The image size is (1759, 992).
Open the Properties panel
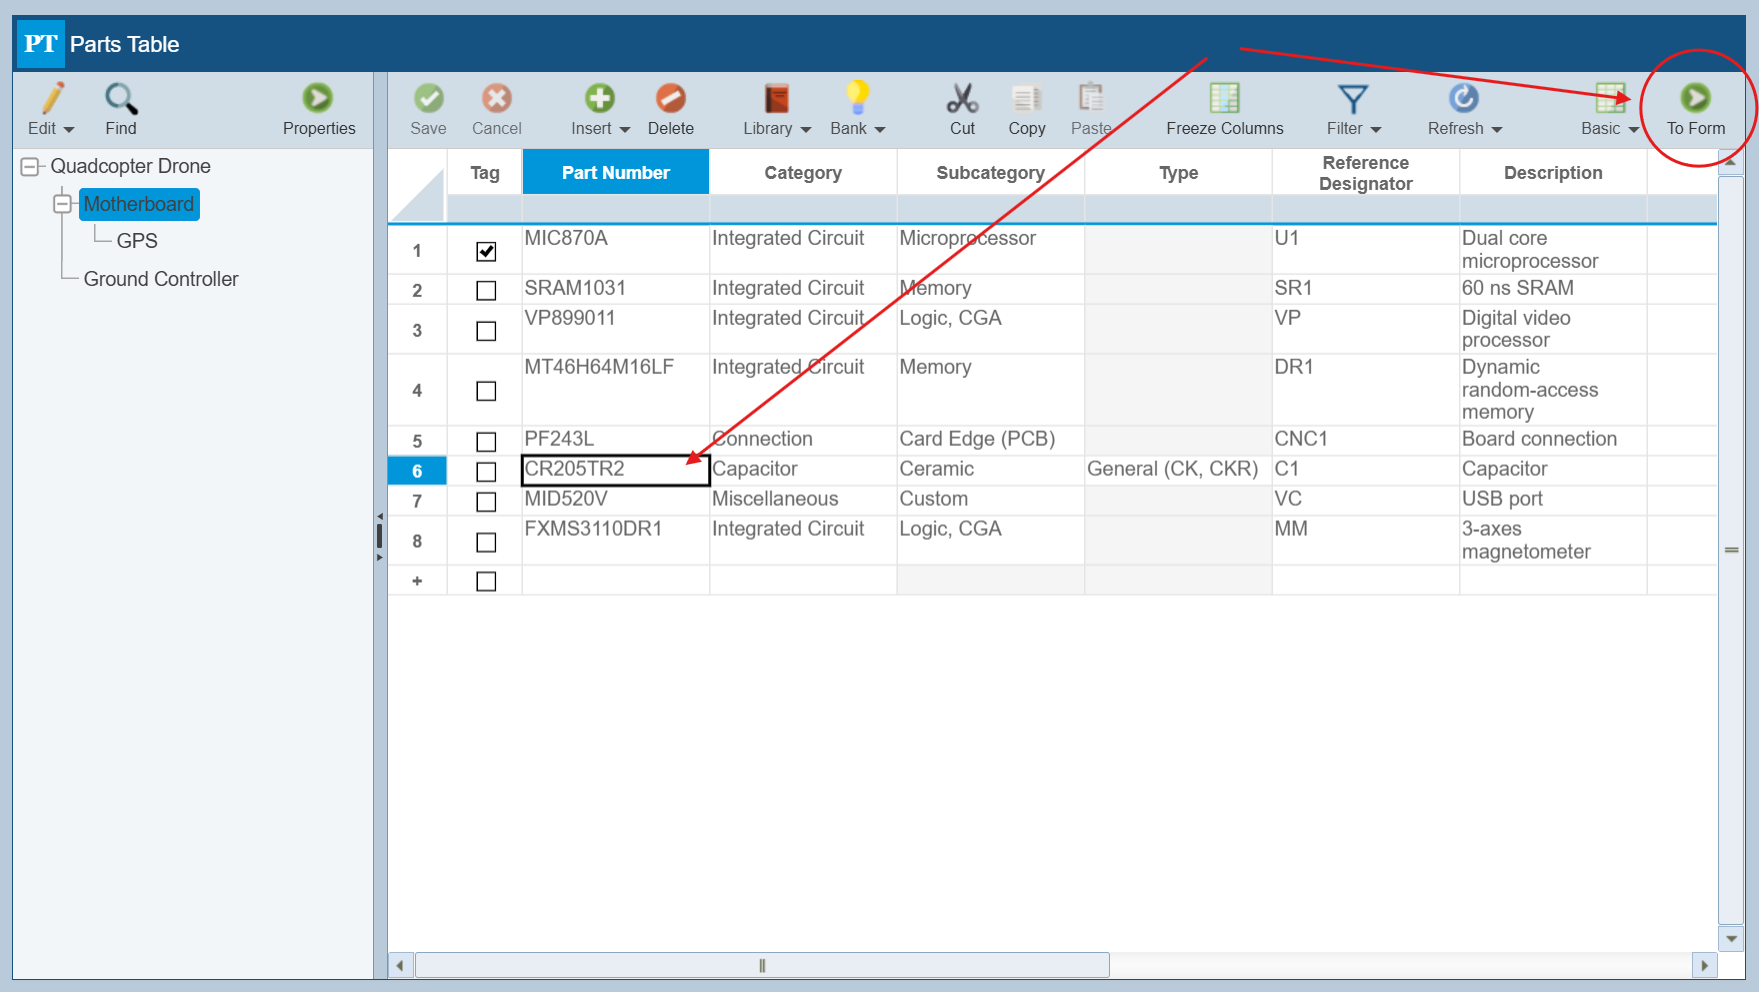[x=318, y=108]
